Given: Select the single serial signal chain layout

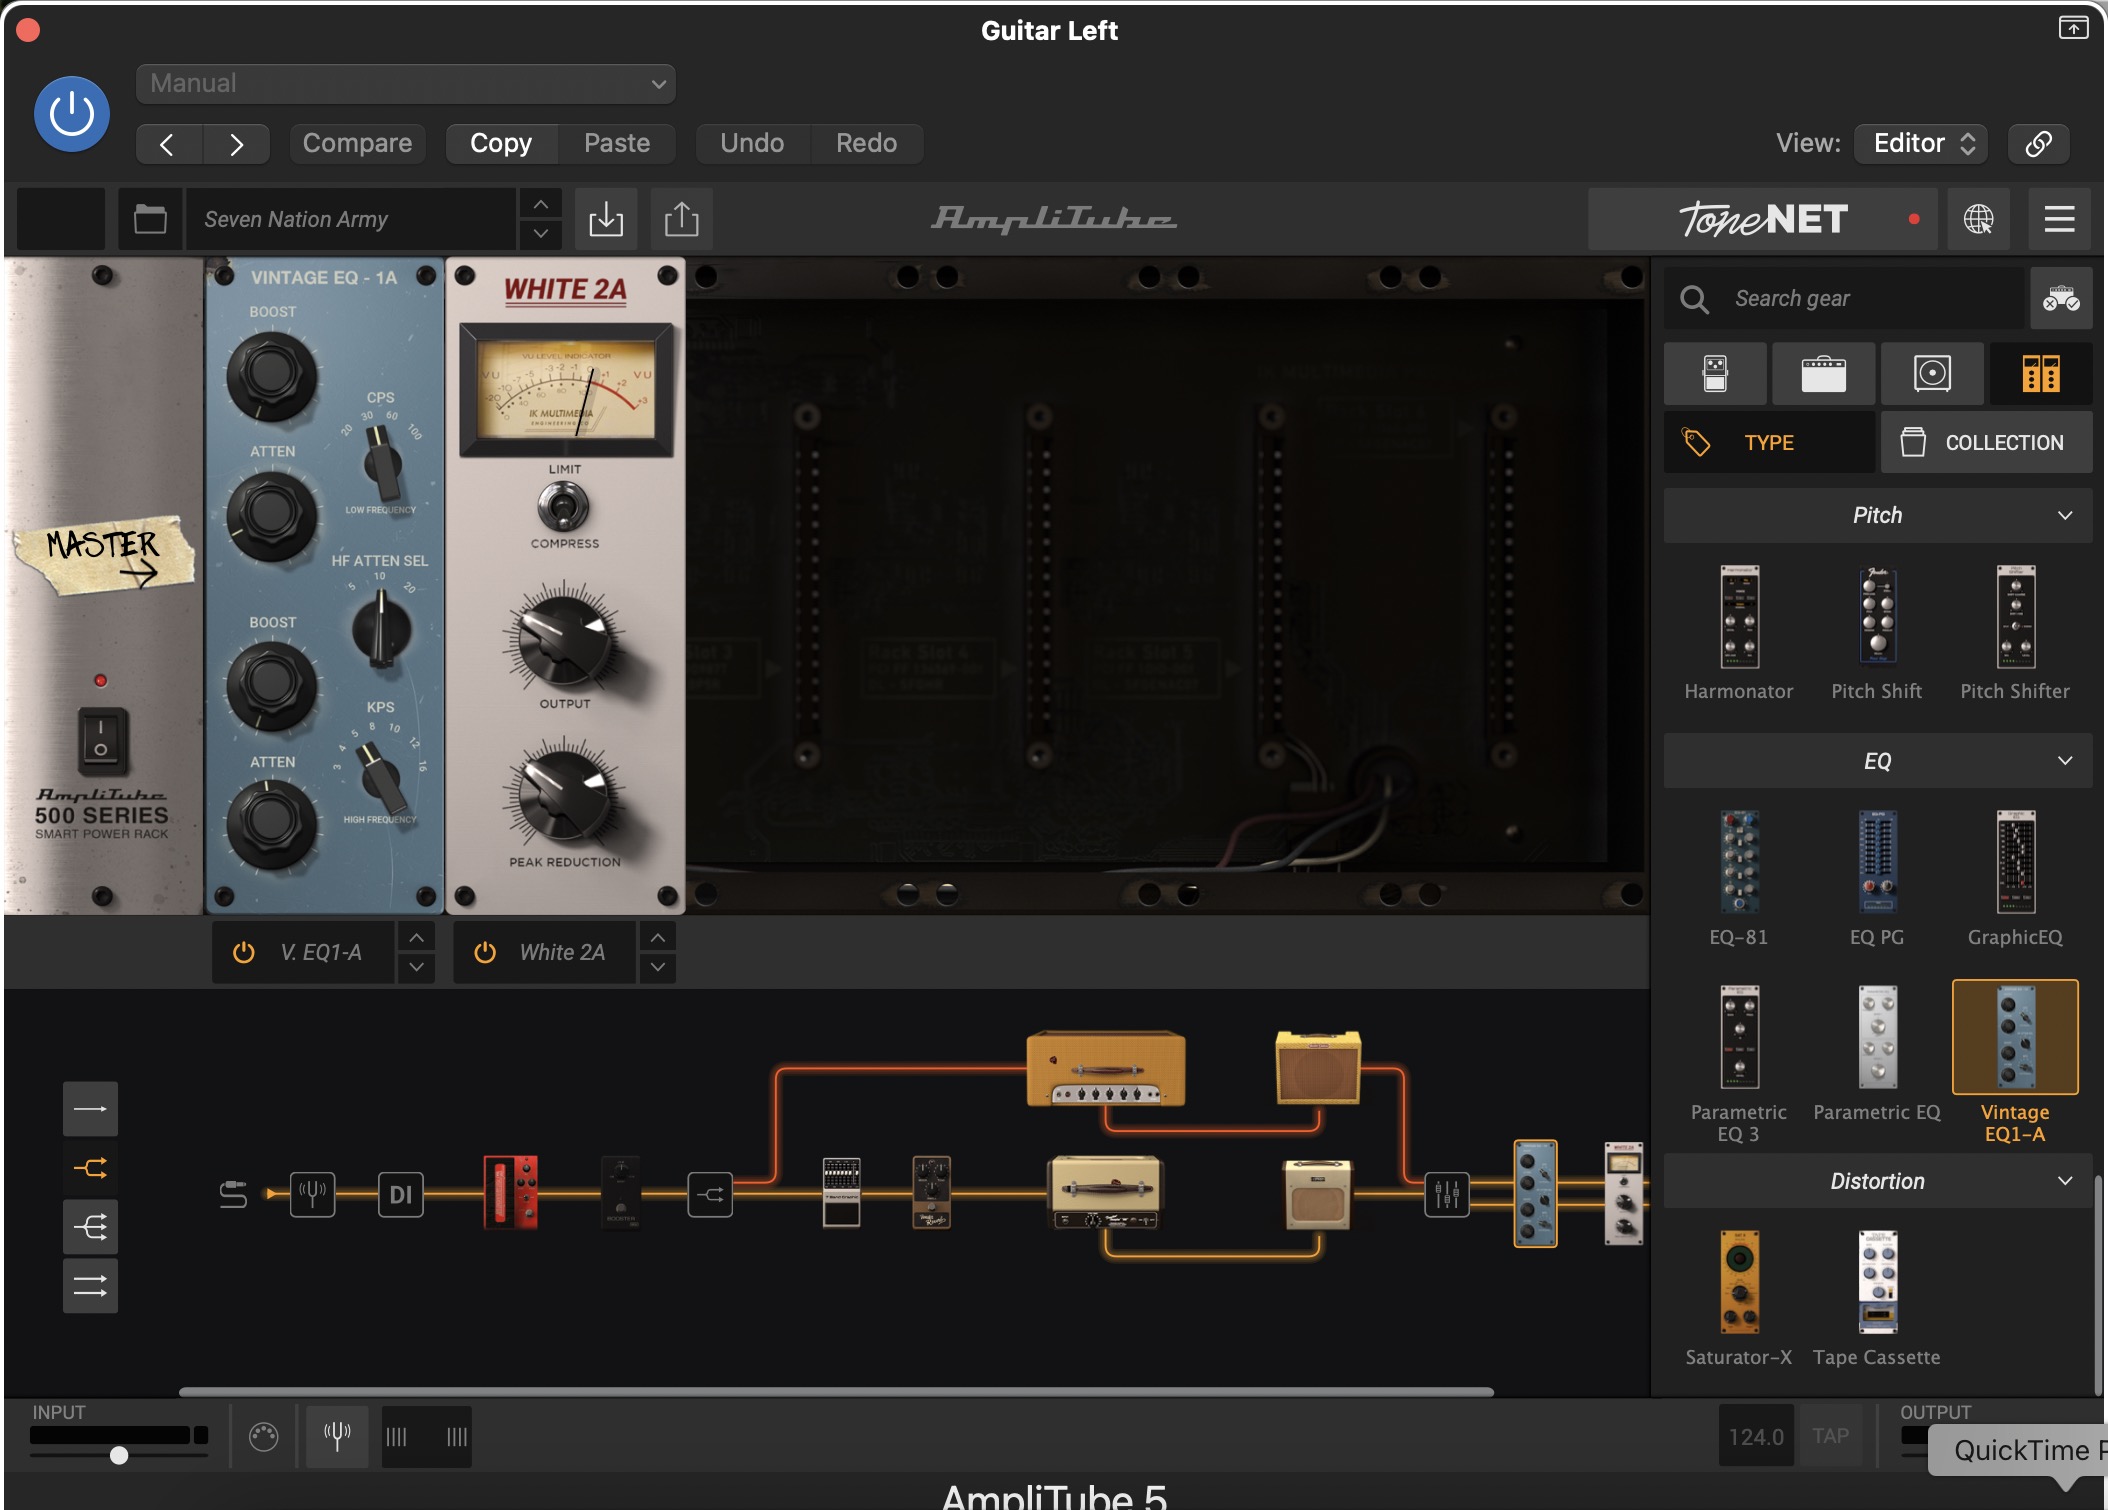Looking at the screenshot, I should (90, 1109).
